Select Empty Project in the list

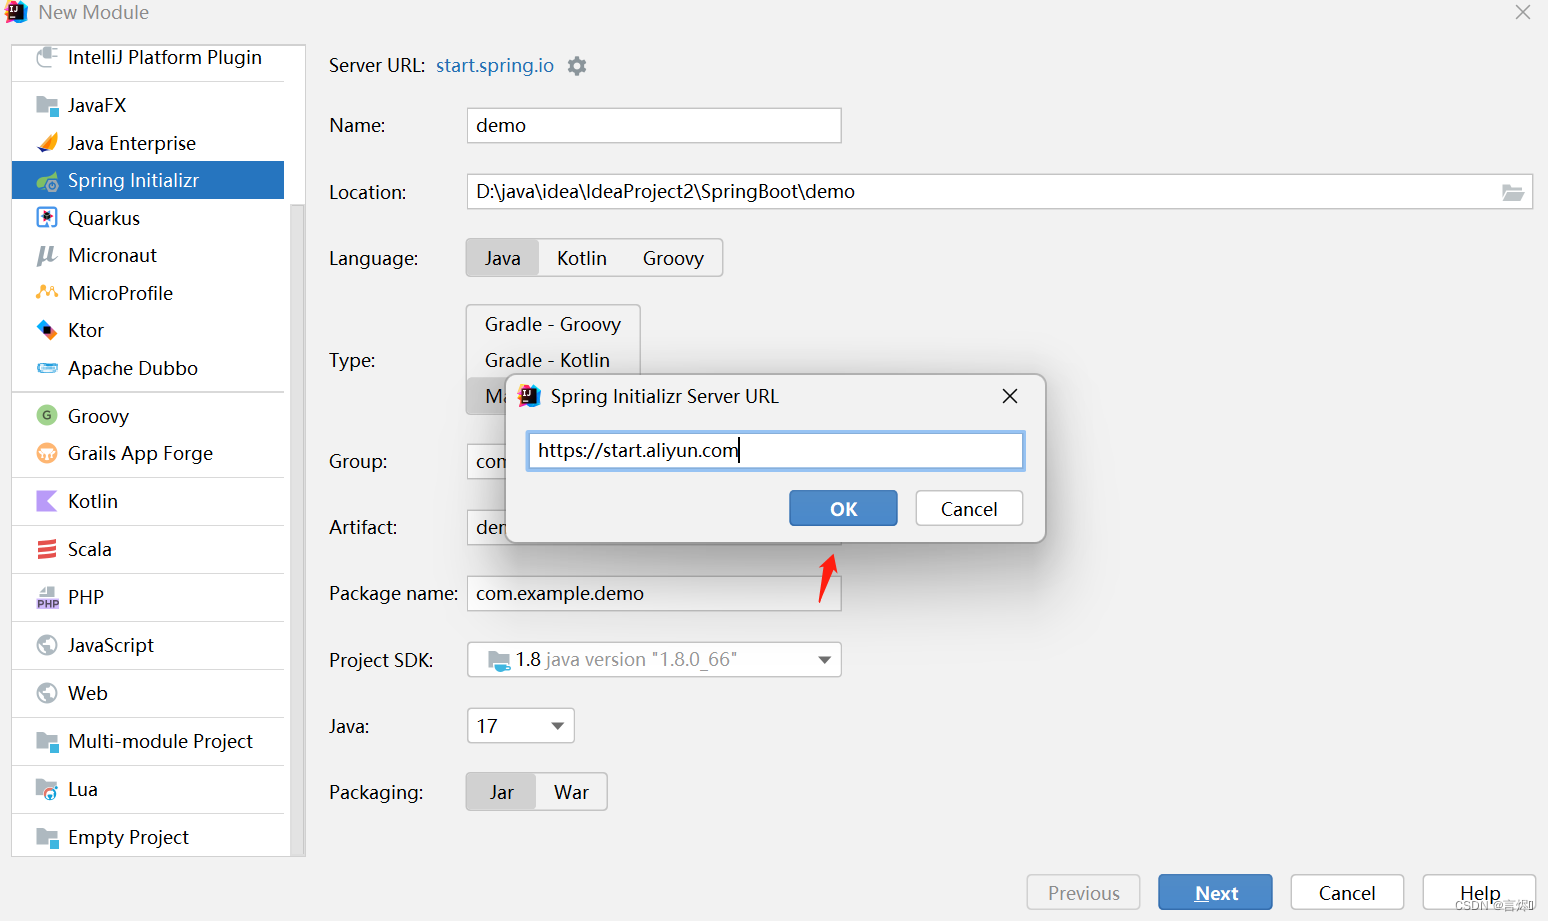coord(148,837)
